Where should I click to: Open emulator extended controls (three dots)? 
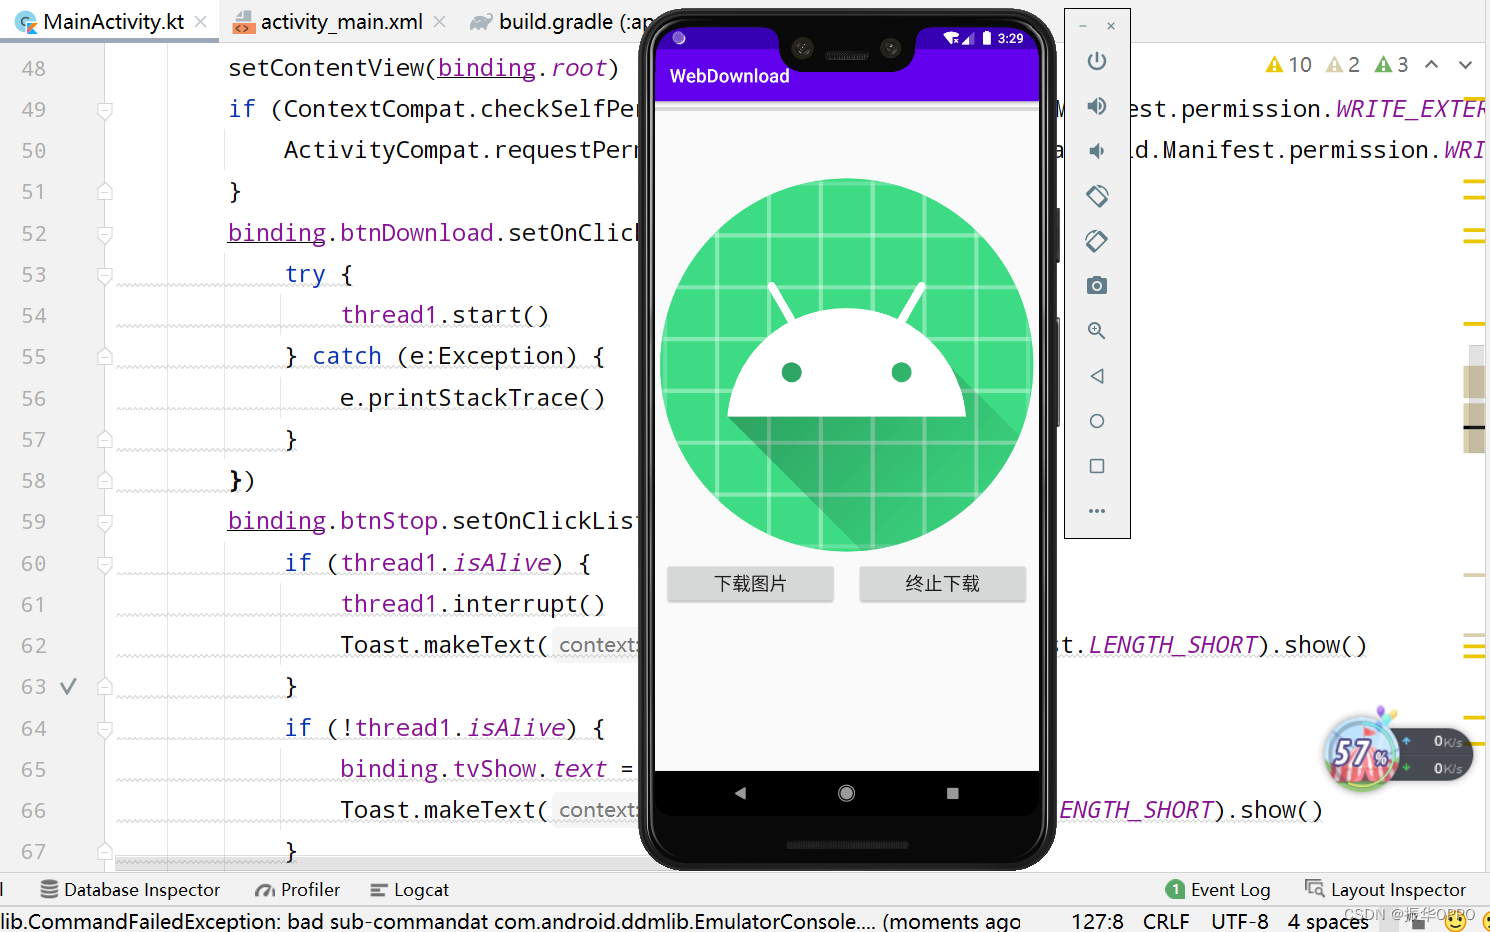[x=1097, y=511]
